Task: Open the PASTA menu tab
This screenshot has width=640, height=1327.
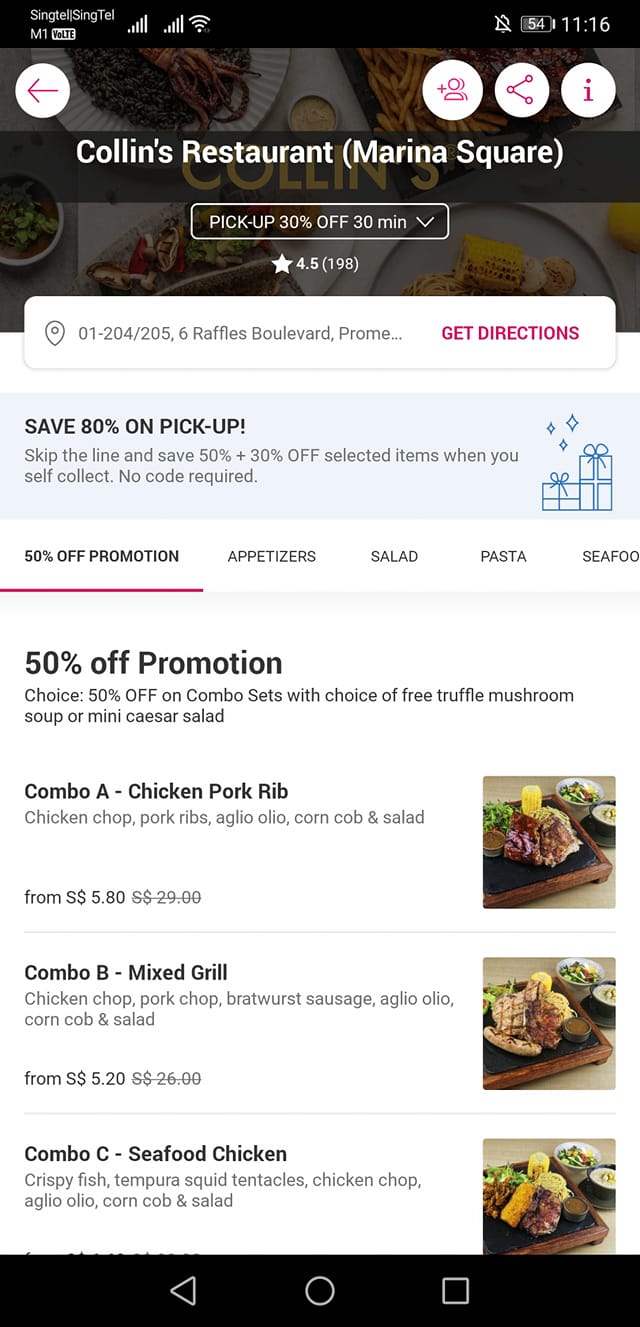Action: coord(503,556)
